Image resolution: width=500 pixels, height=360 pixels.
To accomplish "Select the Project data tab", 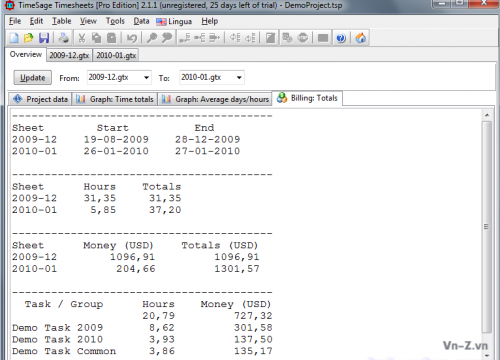I will coord(40,99).
